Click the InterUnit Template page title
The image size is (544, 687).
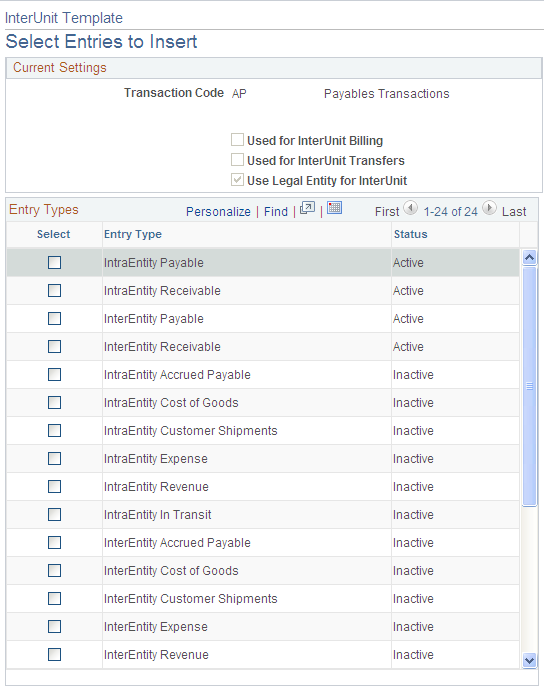[x=64, y=18]
